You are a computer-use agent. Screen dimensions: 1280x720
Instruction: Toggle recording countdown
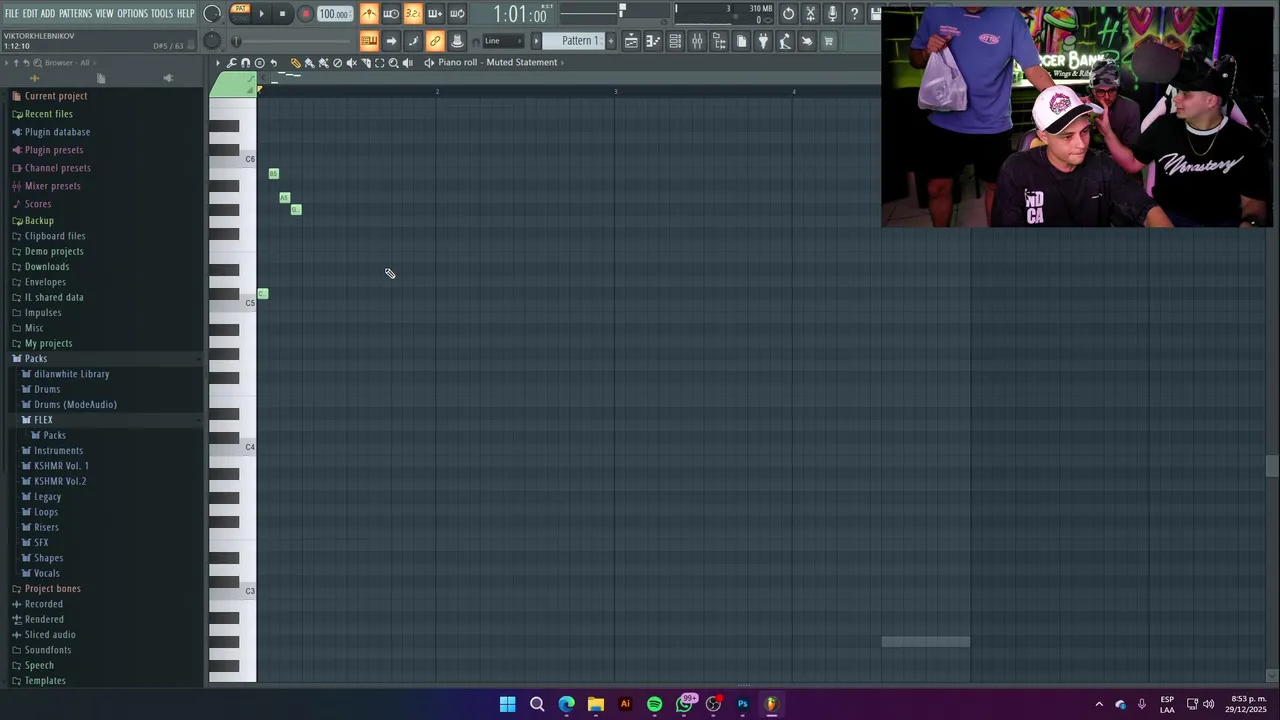tap(413, 14)
